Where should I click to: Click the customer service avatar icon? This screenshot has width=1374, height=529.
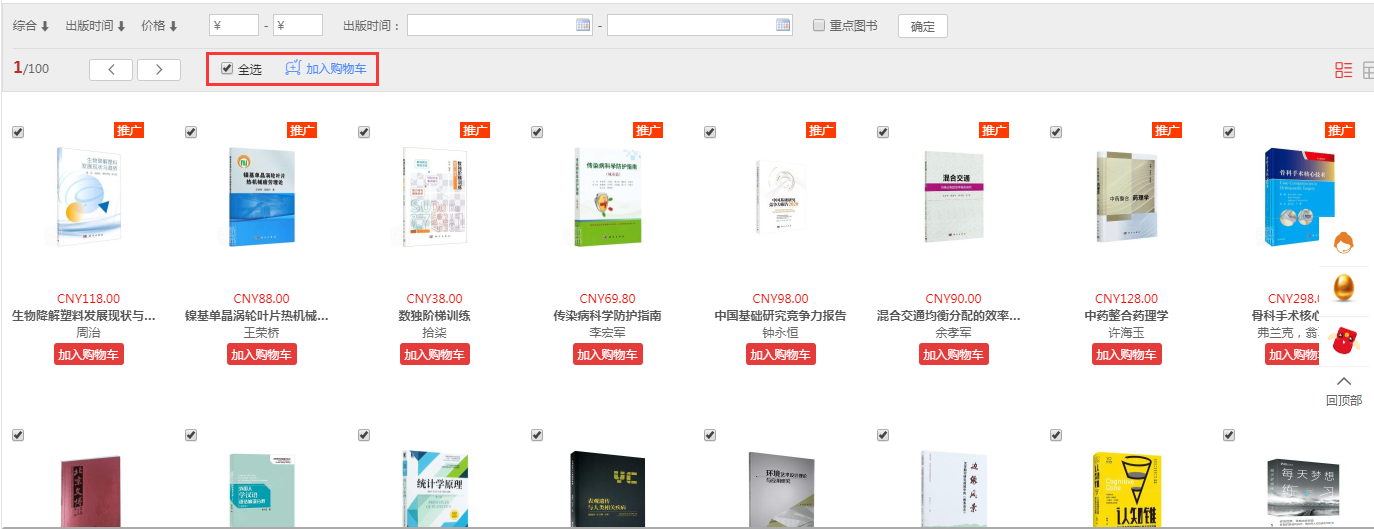tap(1344, 243)
